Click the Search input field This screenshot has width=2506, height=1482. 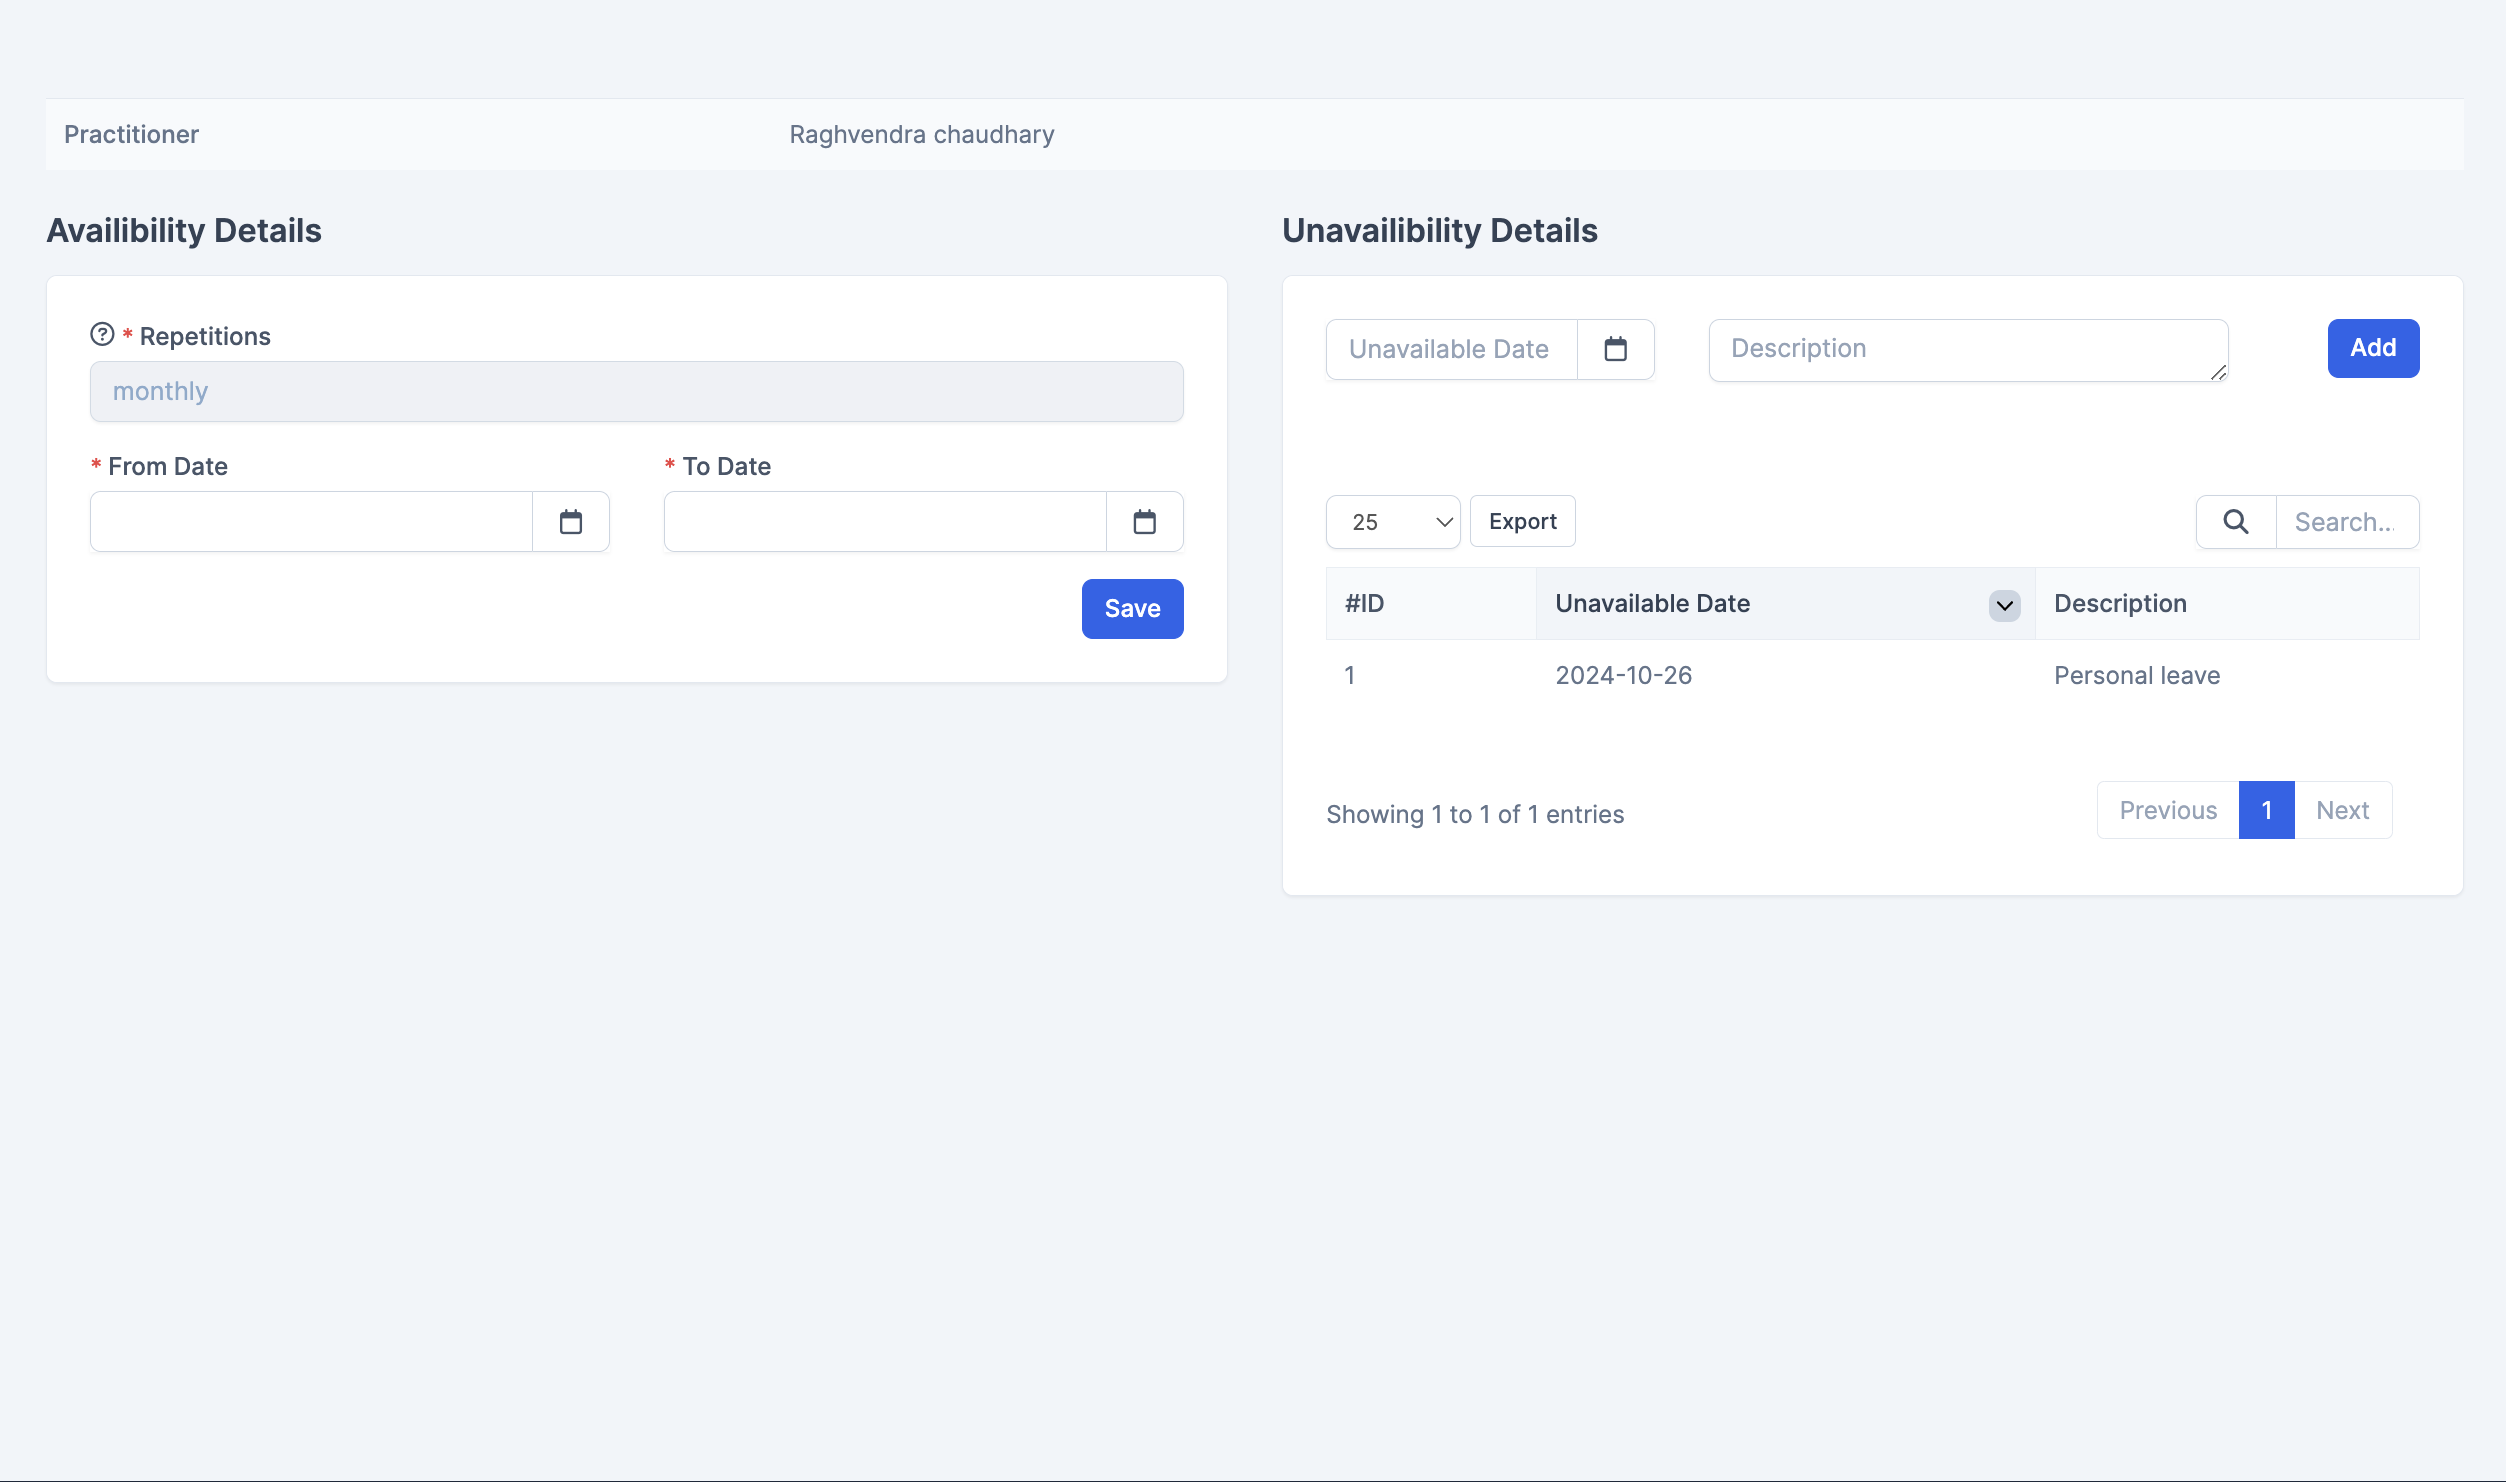[2344, 522]
